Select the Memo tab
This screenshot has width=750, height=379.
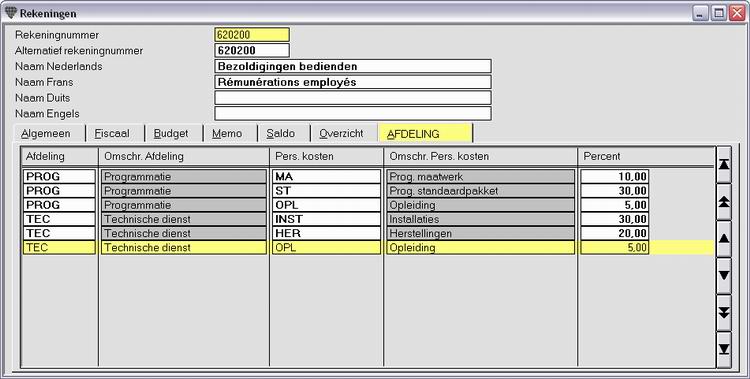pos(227,134)
